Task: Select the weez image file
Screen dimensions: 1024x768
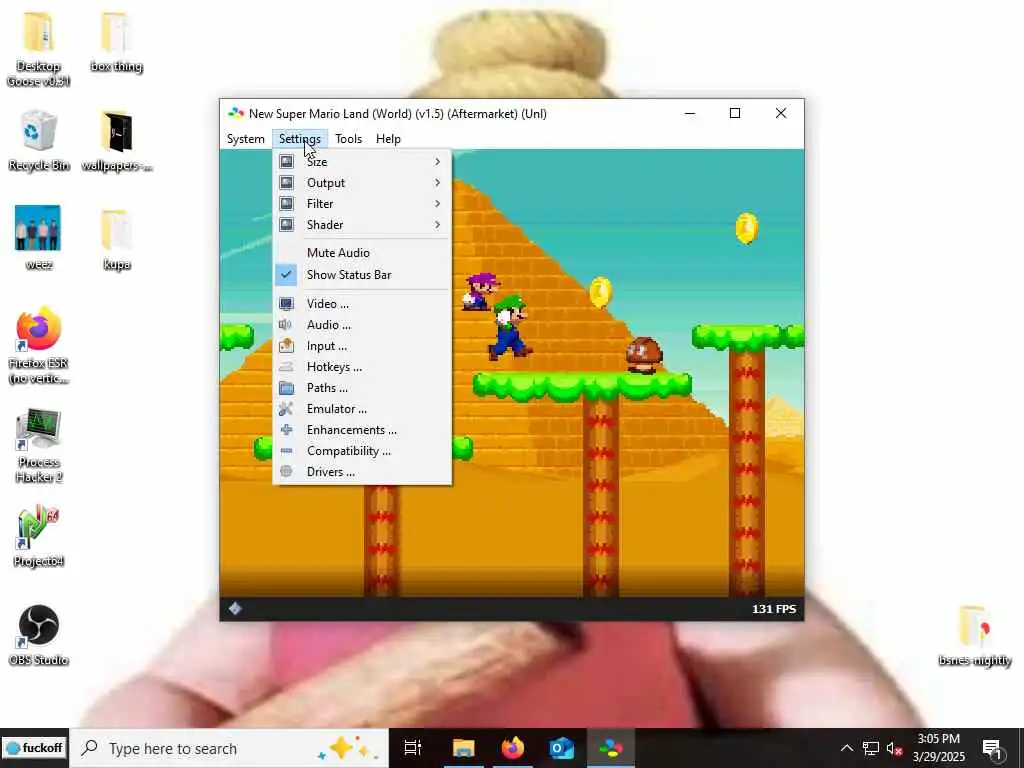Action: tap(39, 238)
